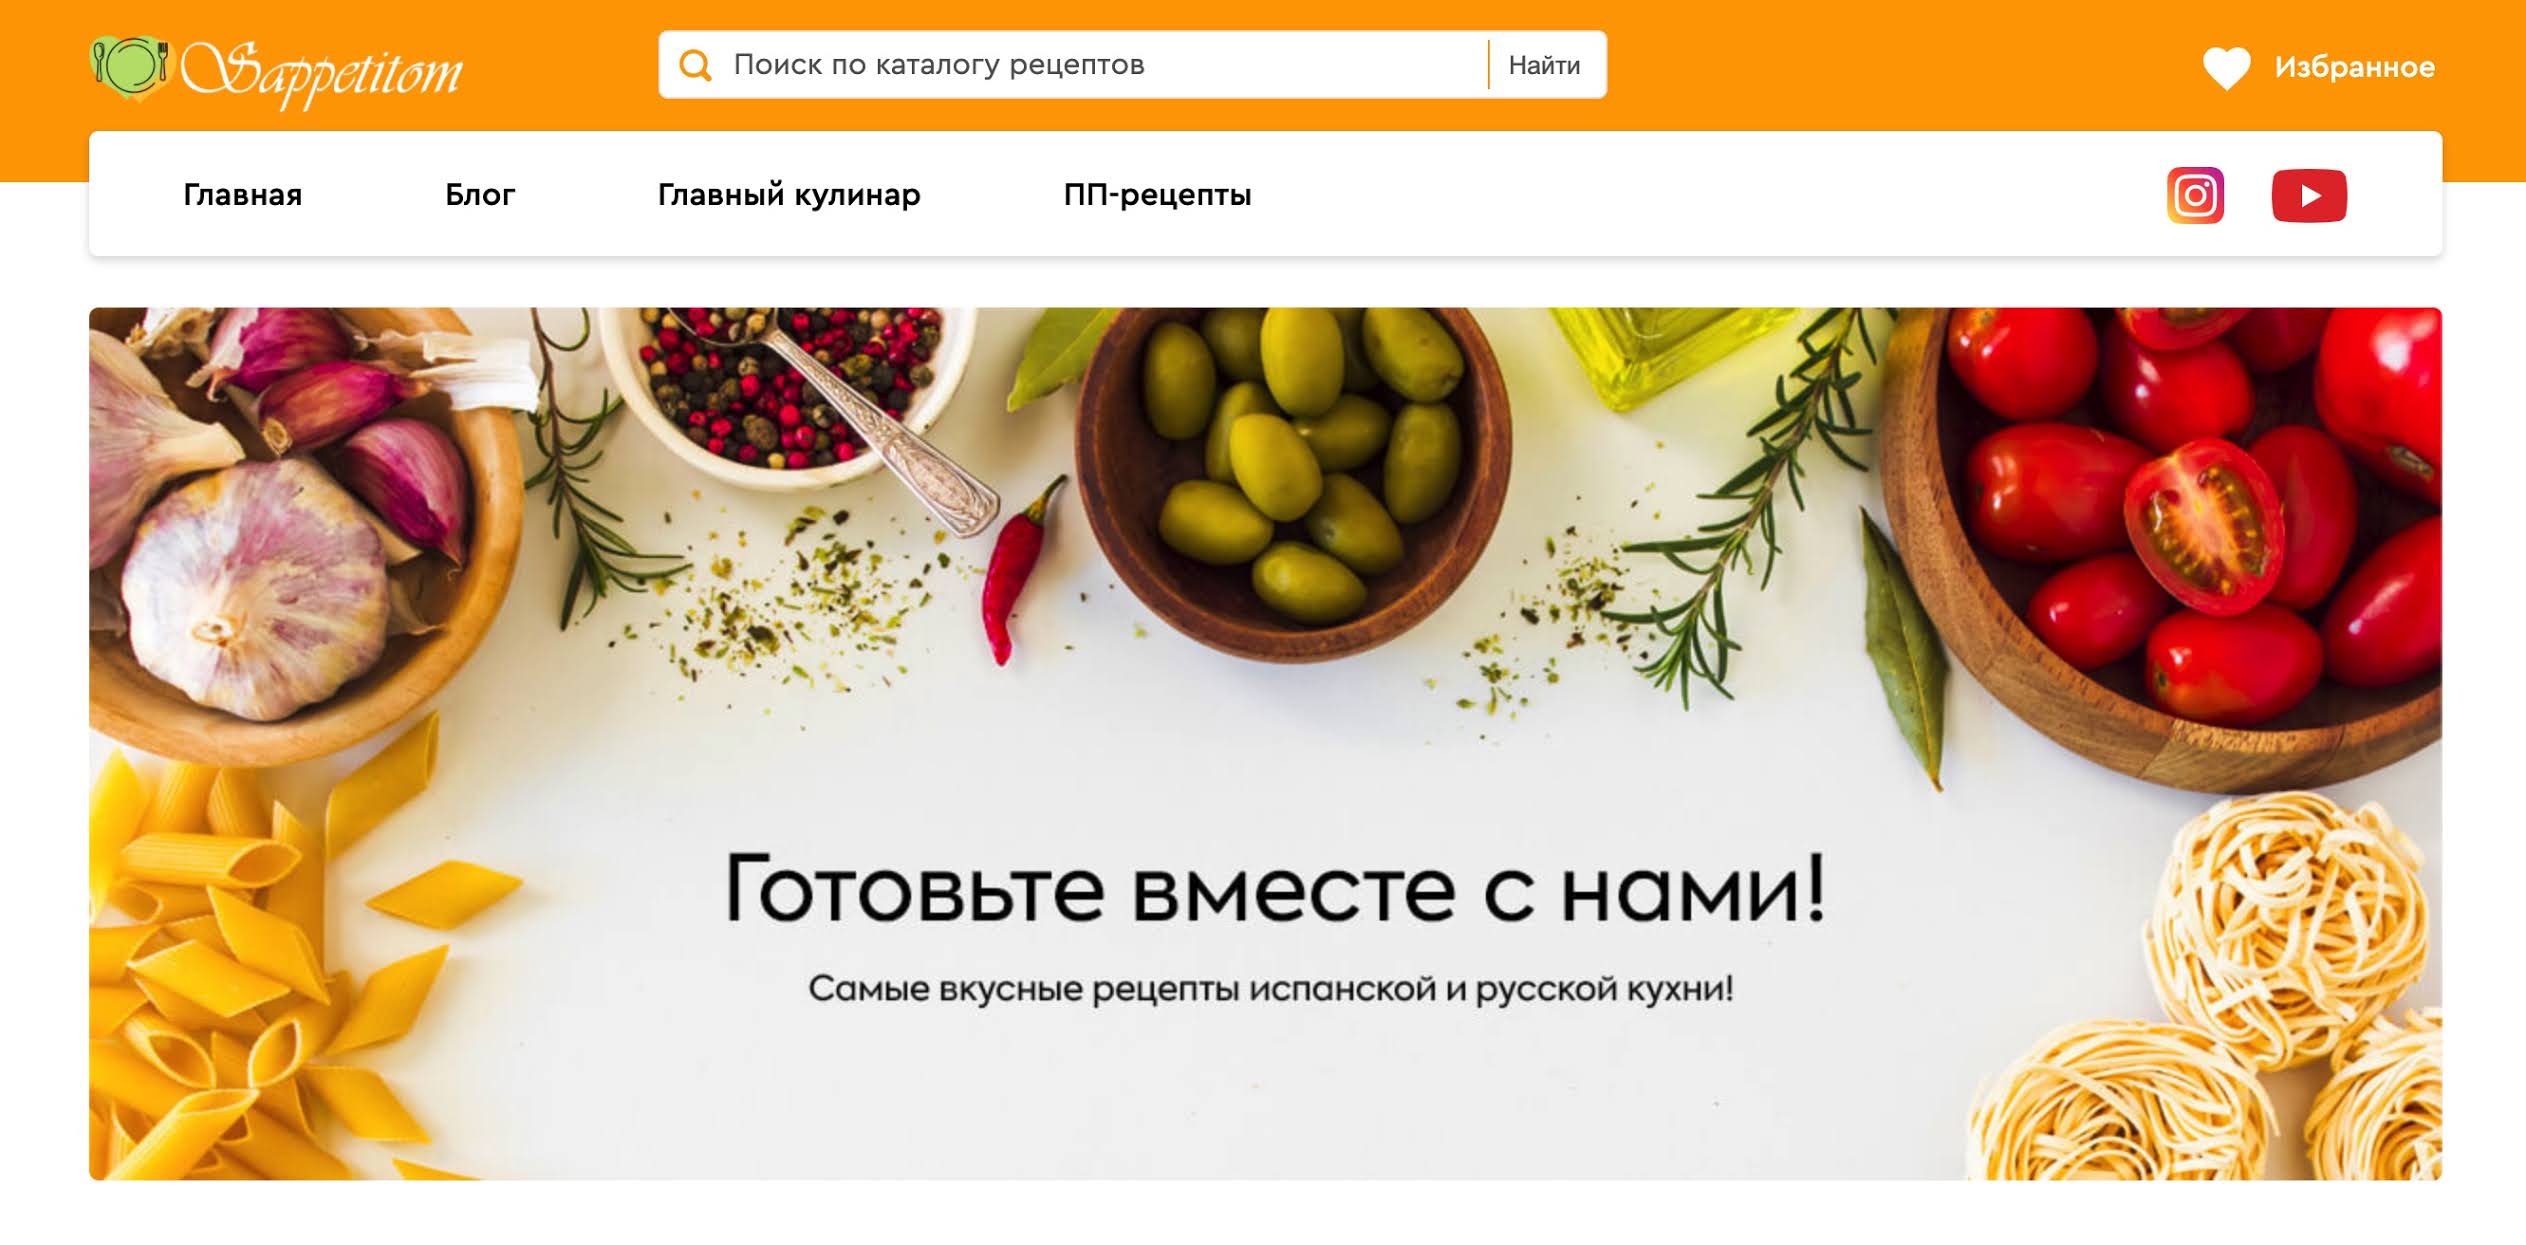Click the green plate logo icon
The width and height of the screenshot is (2526, 1245).
pyautogui.click(x=131, y=68)
